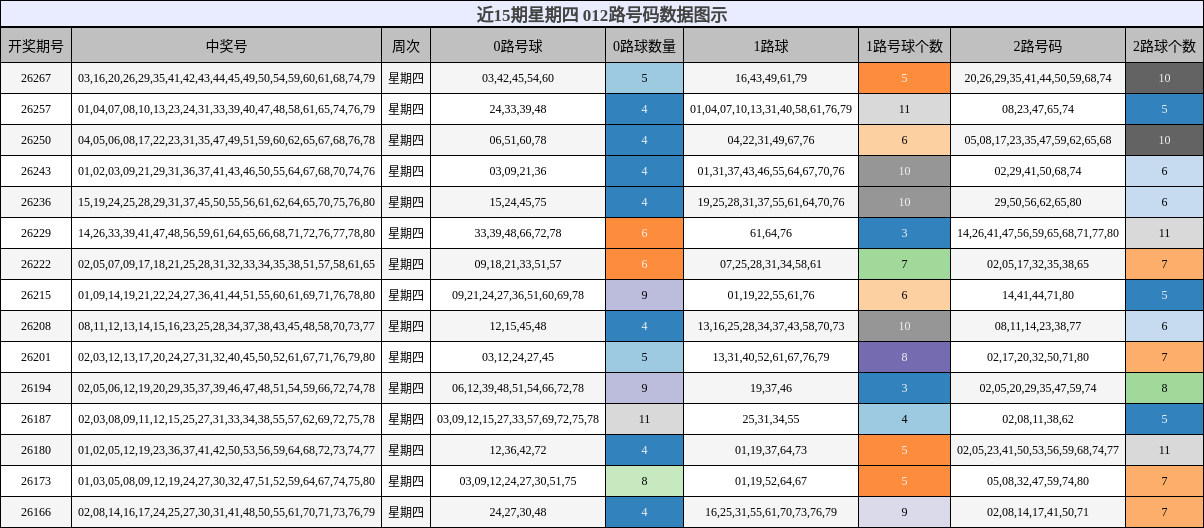
Task: Click the 0路号球 cell 24,27,30,48
Action: point(518,512)
